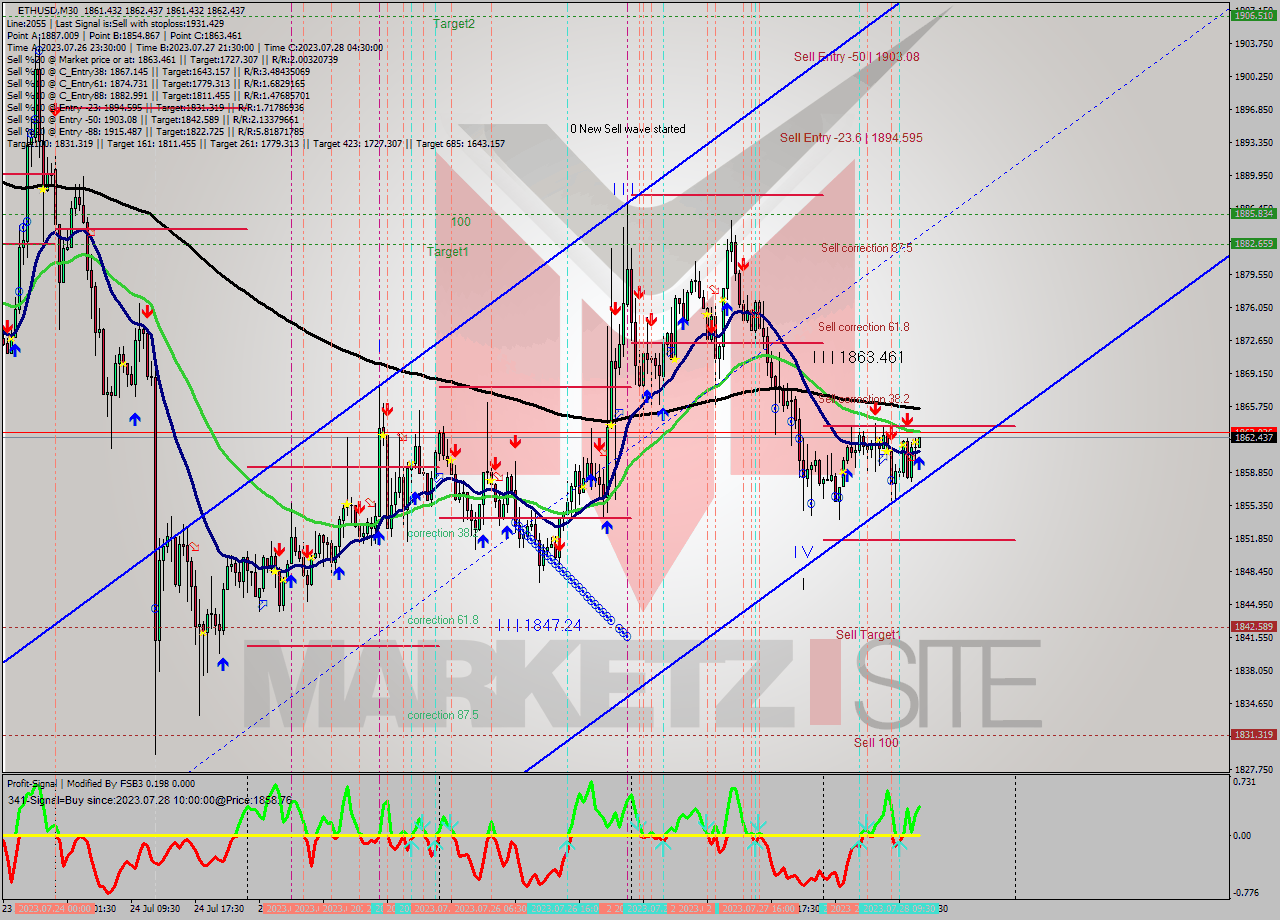Click the ETHUSD,M30 chart title
Viewport: 1280px width, 920px height.
click(50, 10)
